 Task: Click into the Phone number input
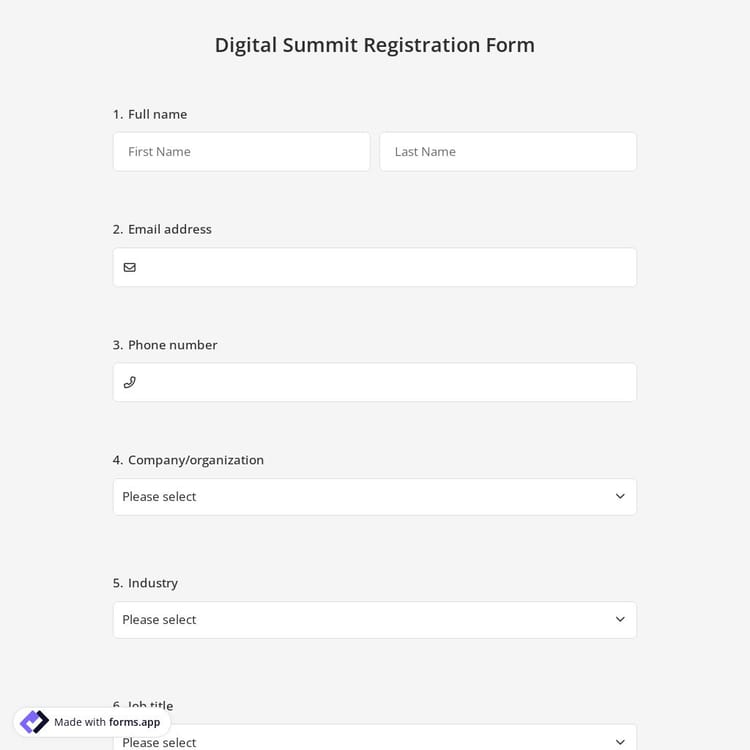pos(385,382)
